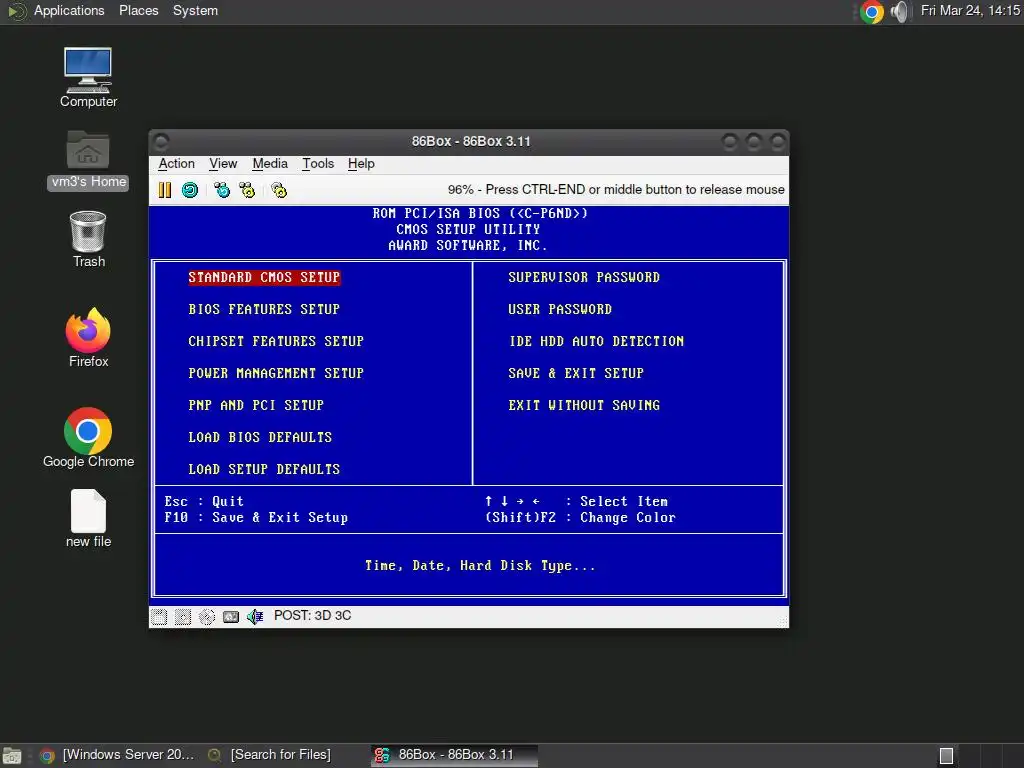Image resolution: width=1024 pixels, height=768 pixels.
Task: Pause the emulation with the yellow pause icon
Action: click(165, 190)
